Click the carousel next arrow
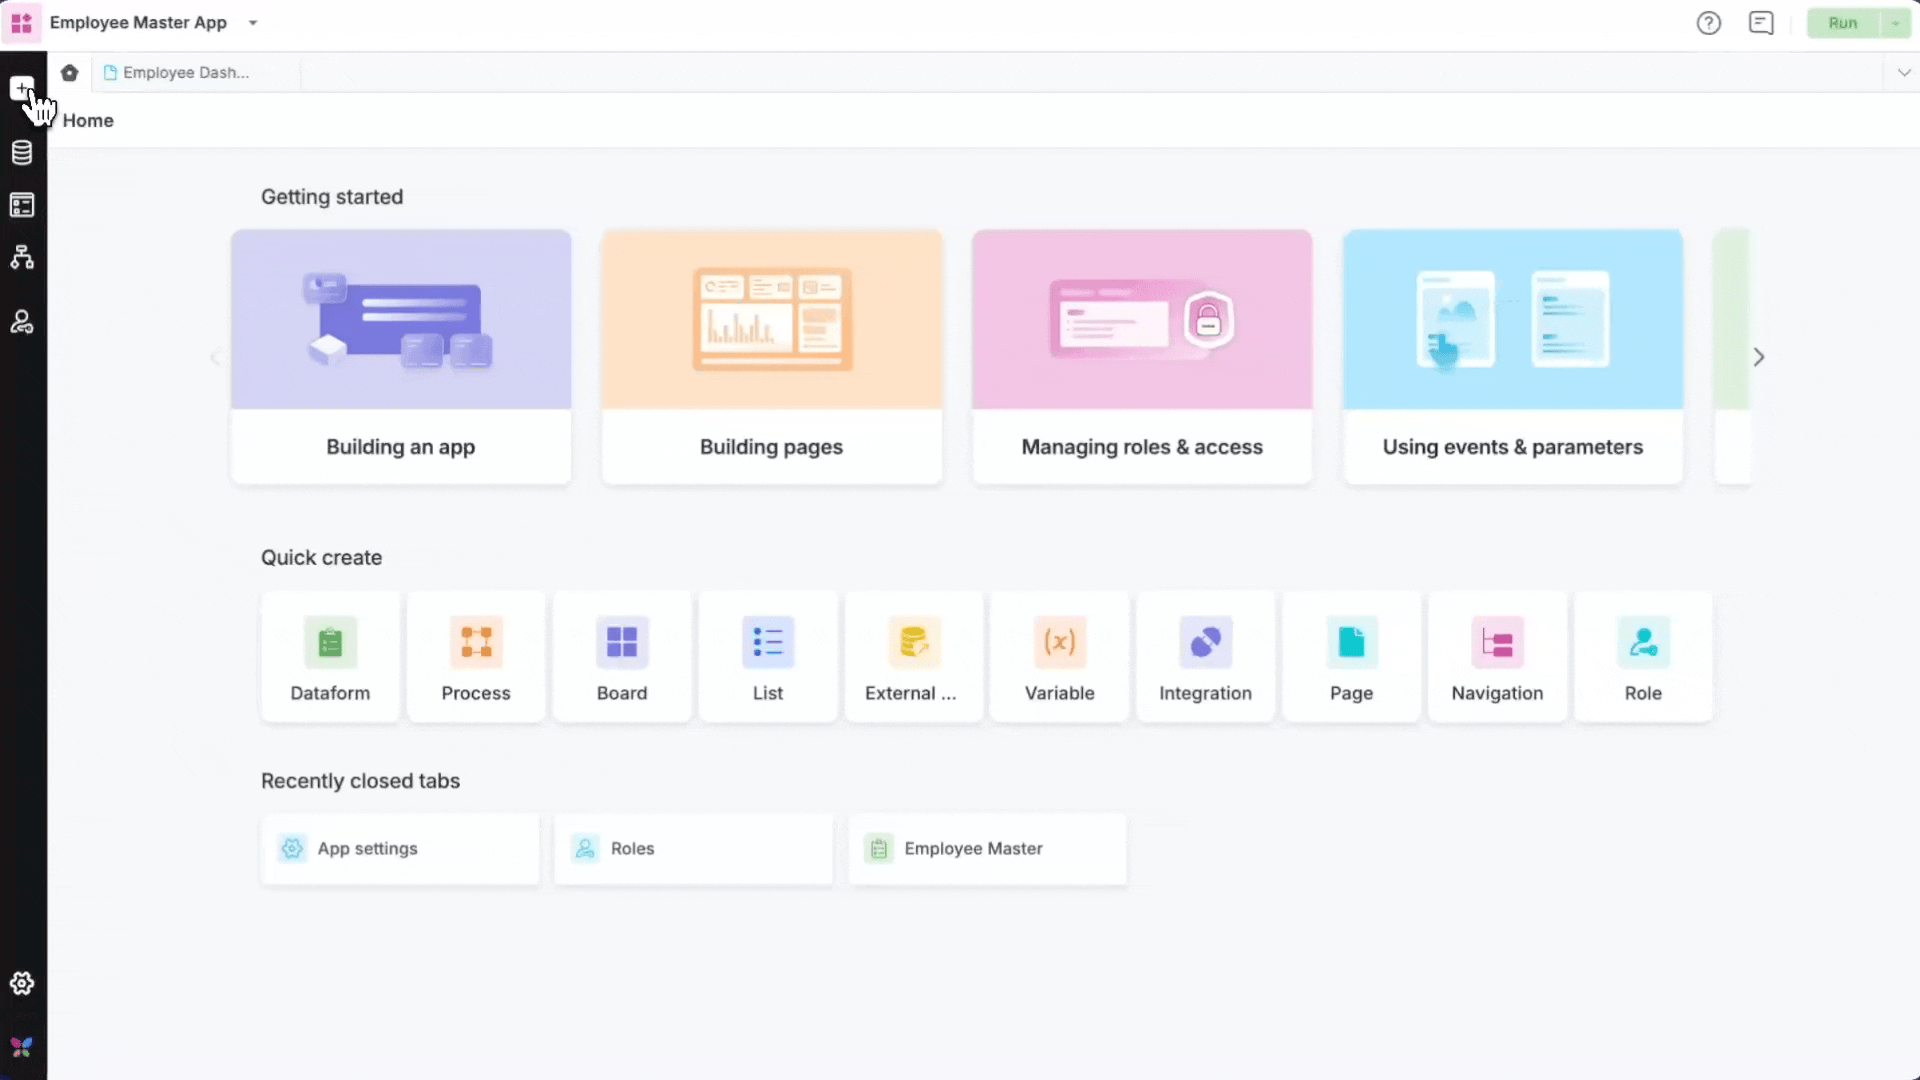Image resolution: width=1920 pixels, height=1080 pixels. point(1759,356)
